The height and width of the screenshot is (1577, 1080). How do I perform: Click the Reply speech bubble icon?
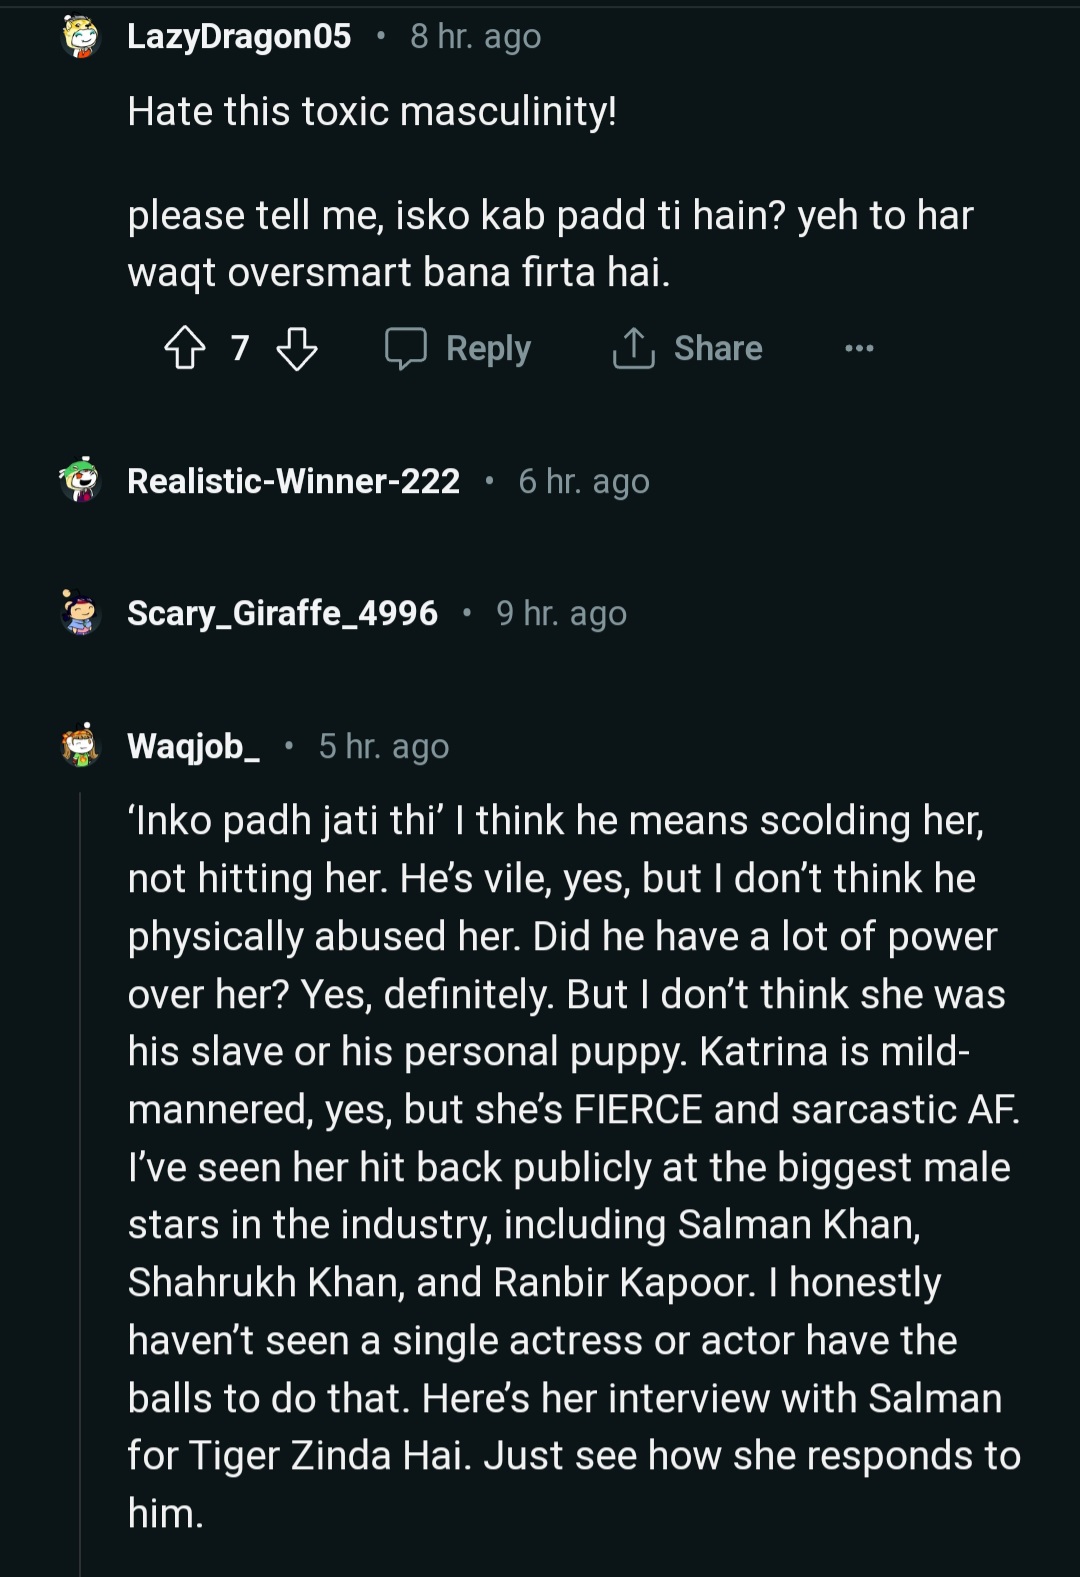pyautogui.click(x=406, y=349)
